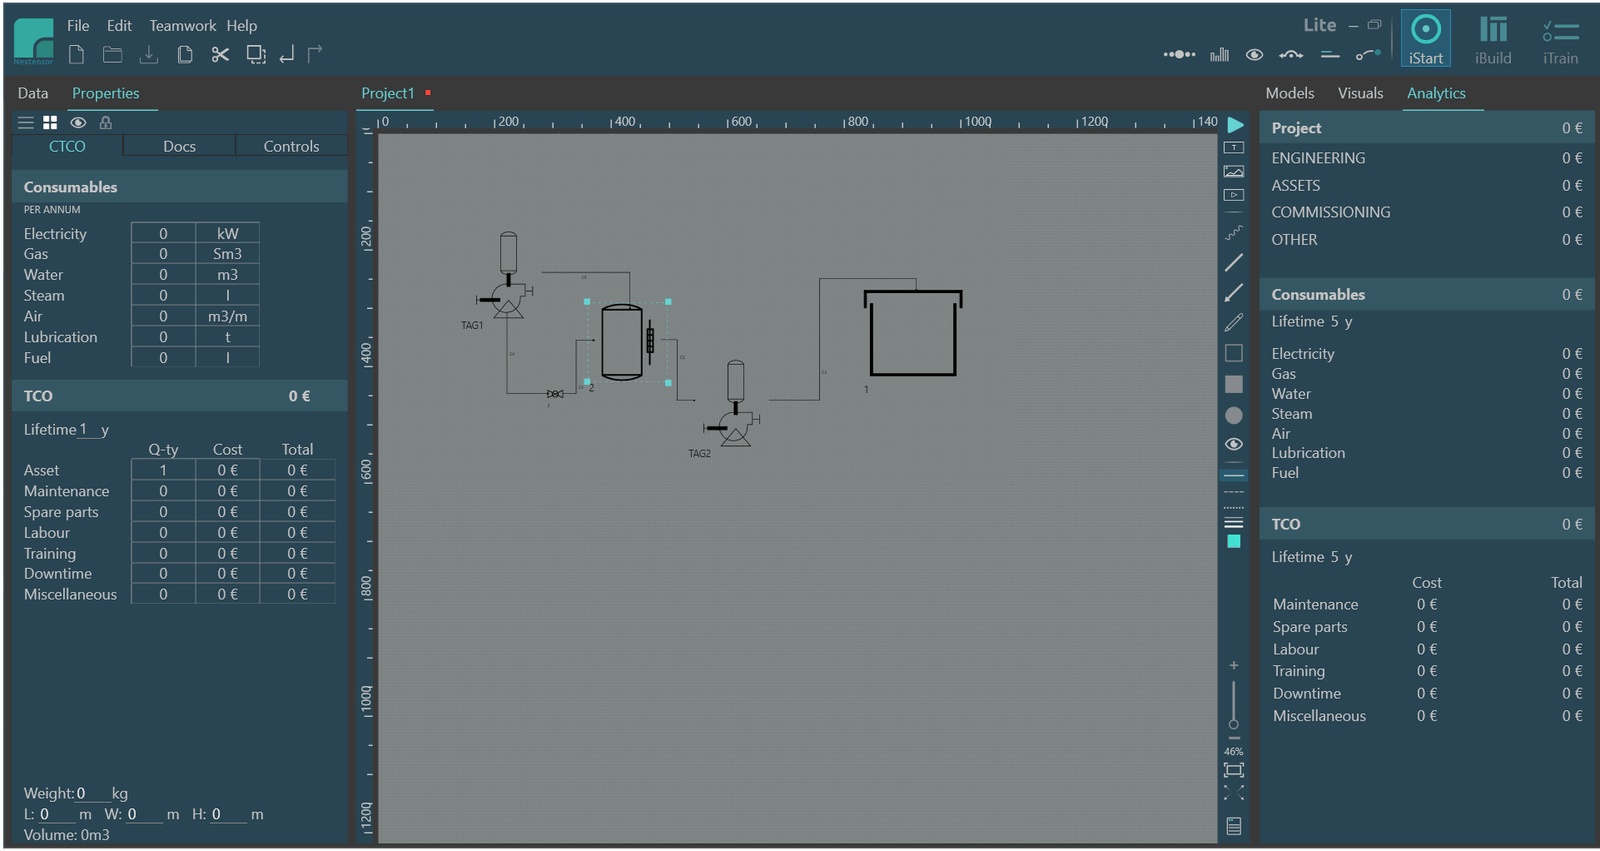
Task: Select the filled circle tool
Action: [x=1234, y=415]
